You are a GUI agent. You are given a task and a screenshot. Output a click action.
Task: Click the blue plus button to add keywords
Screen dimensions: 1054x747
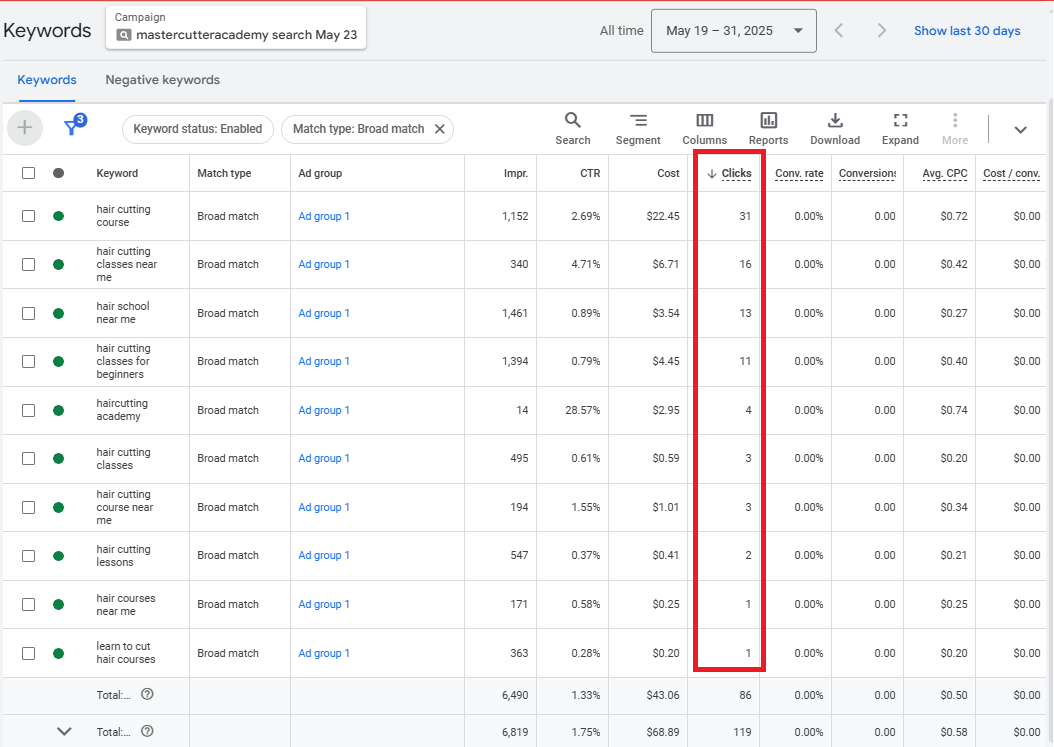(x=25, y=127)
